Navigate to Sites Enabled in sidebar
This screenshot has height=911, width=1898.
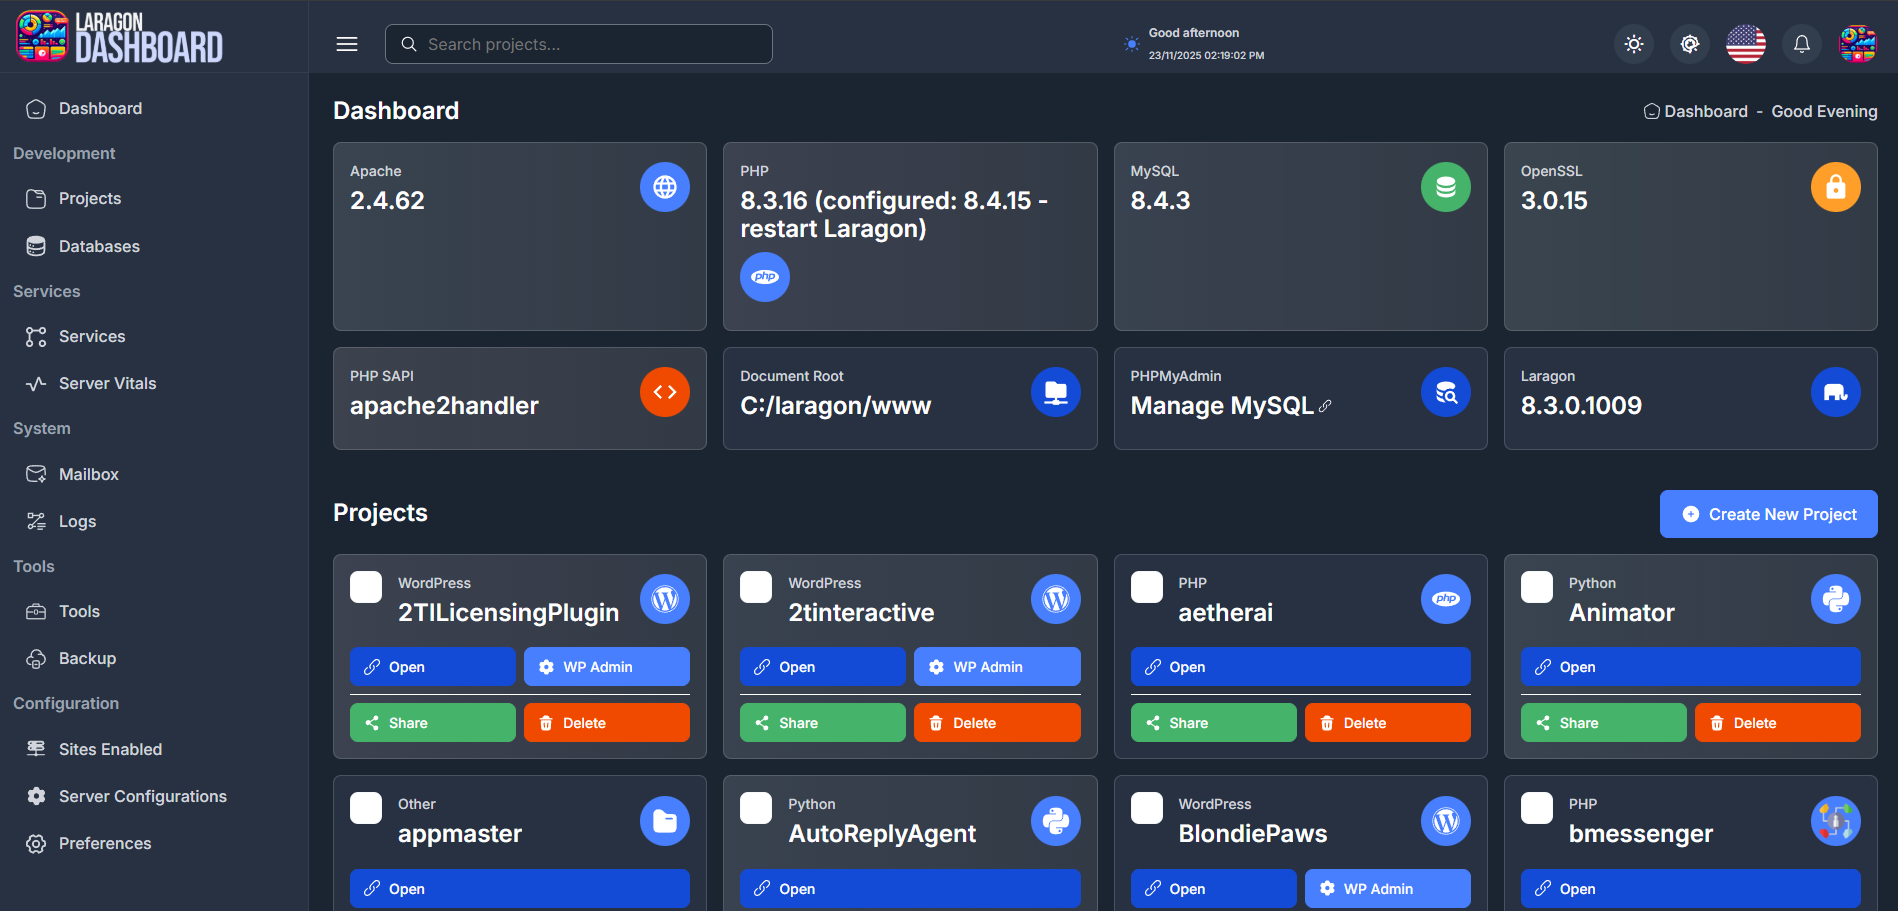110,748
